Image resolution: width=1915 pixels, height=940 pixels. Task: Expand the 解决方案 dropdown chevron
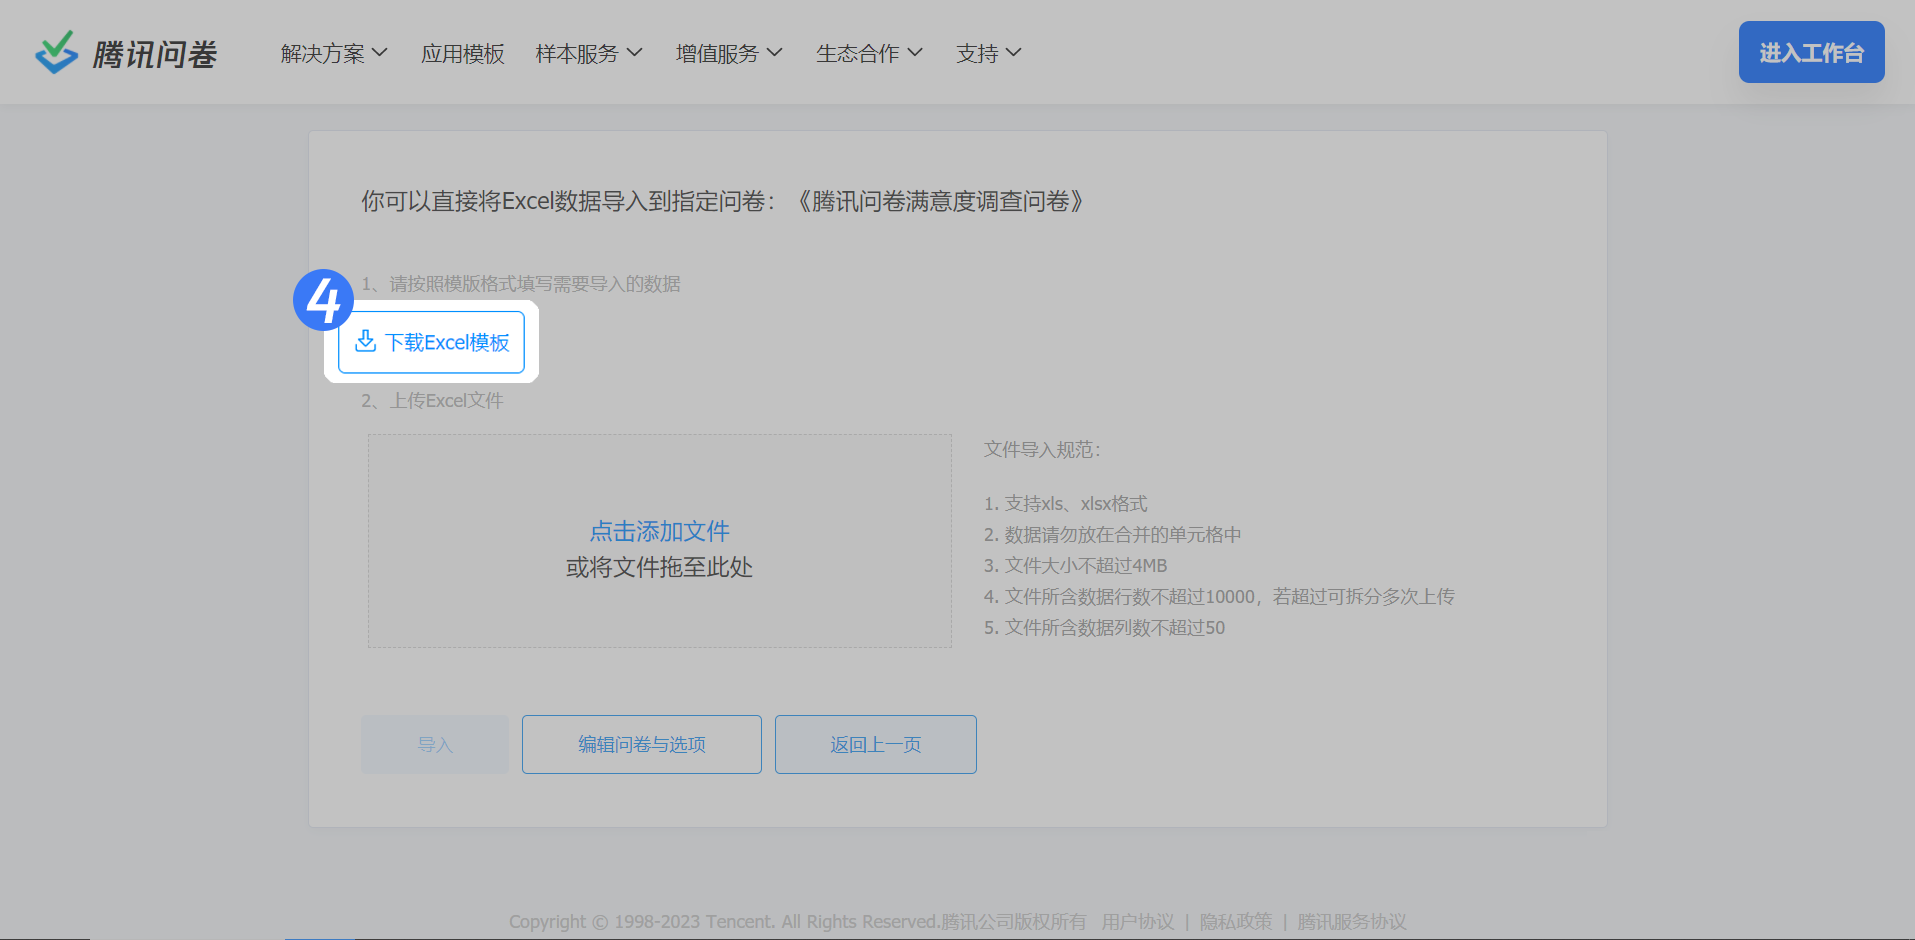tap(380, 52)
